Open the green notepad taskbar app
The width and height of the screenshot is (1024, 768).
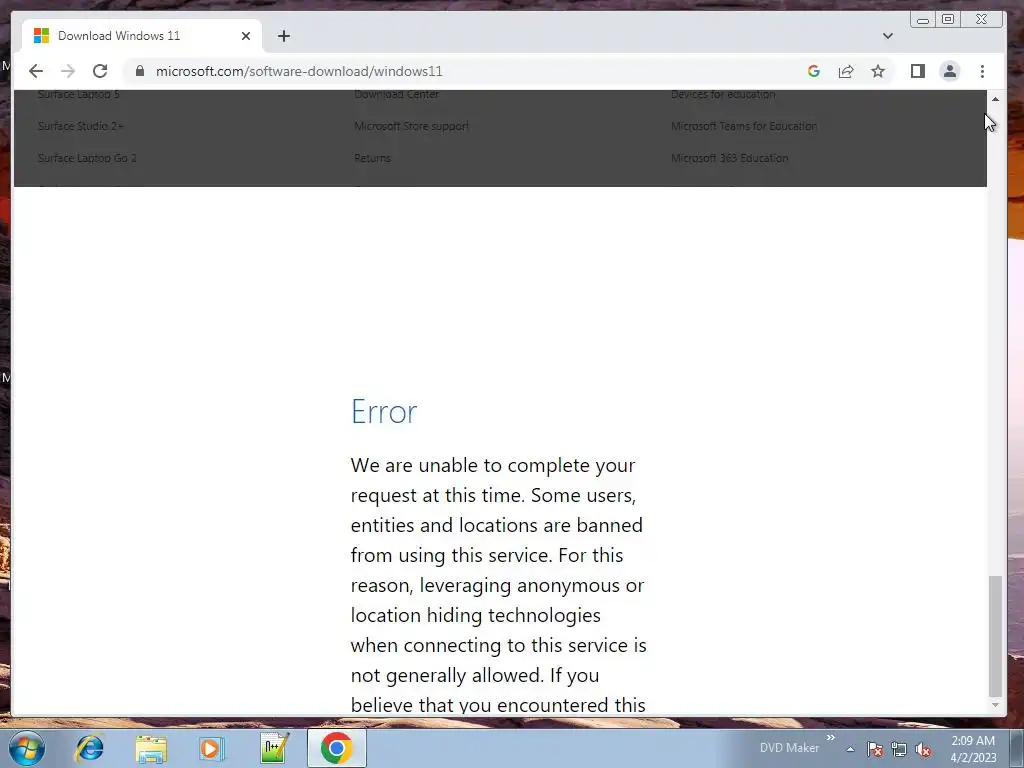click(x=274, y=748)
